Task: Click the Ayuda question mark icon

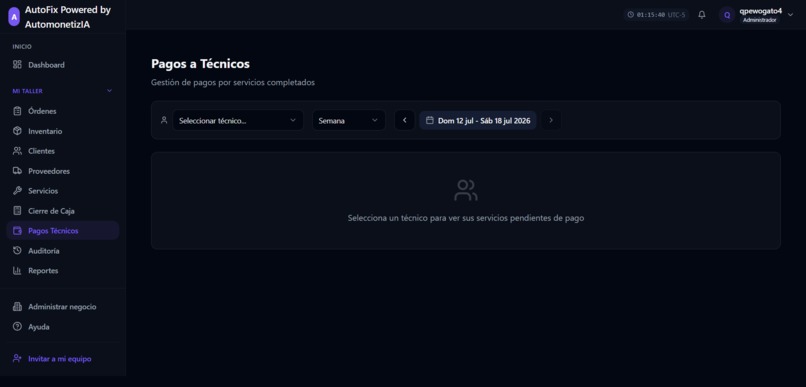Action: 17,326
